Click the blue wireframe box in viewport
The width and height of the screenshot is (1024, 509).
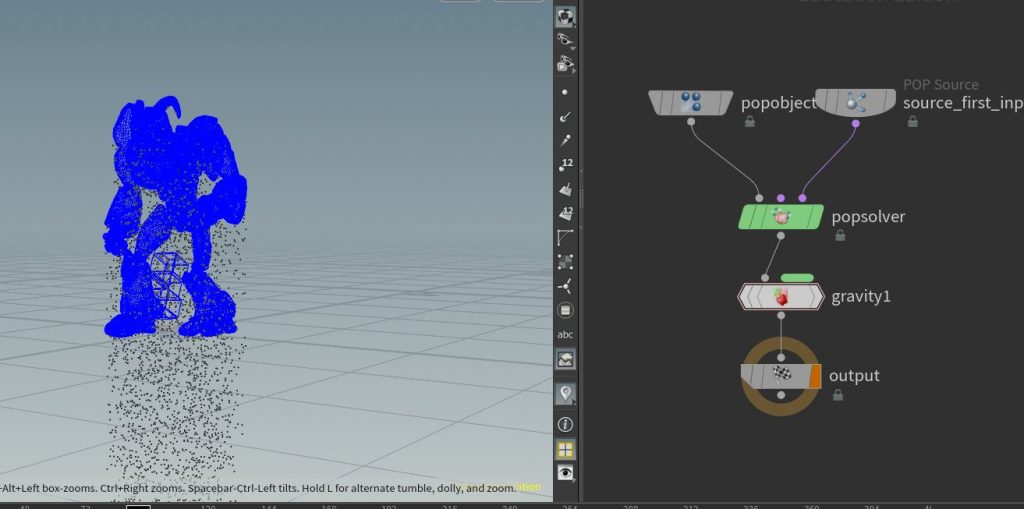(x=168, y=286)
